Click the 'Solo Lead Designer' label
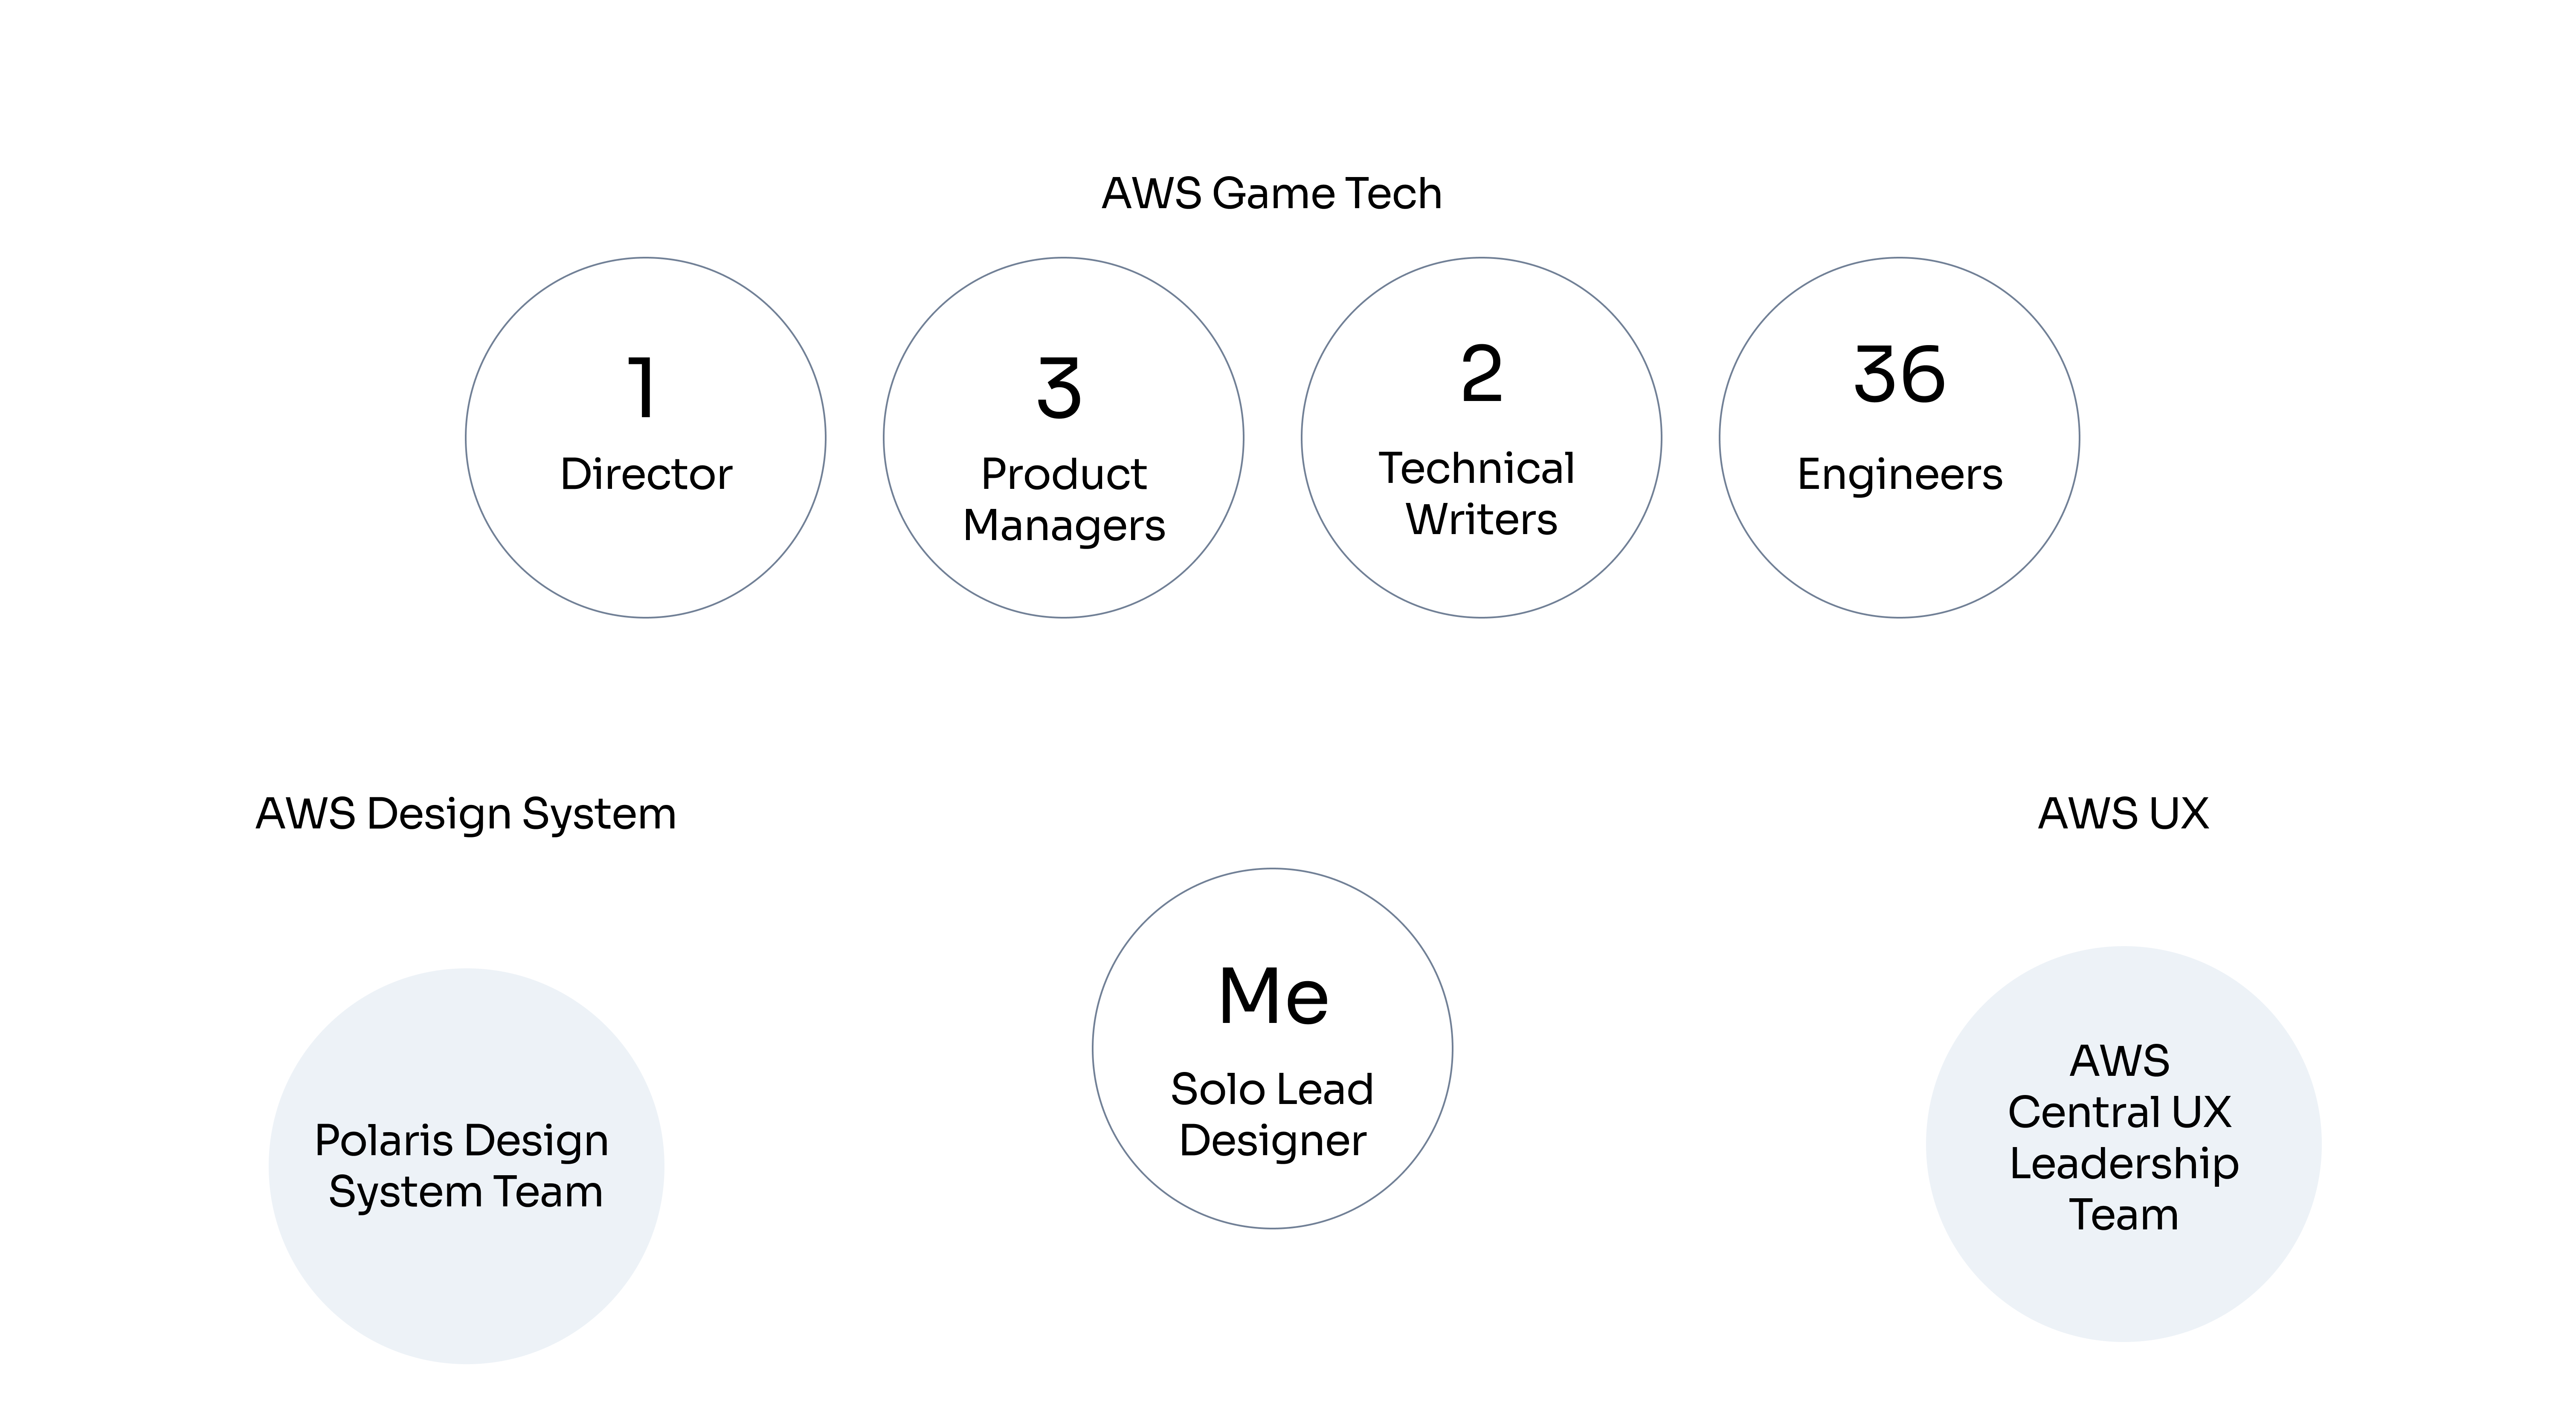Screen dimensions: 2576x1406 (1272, 1114)
